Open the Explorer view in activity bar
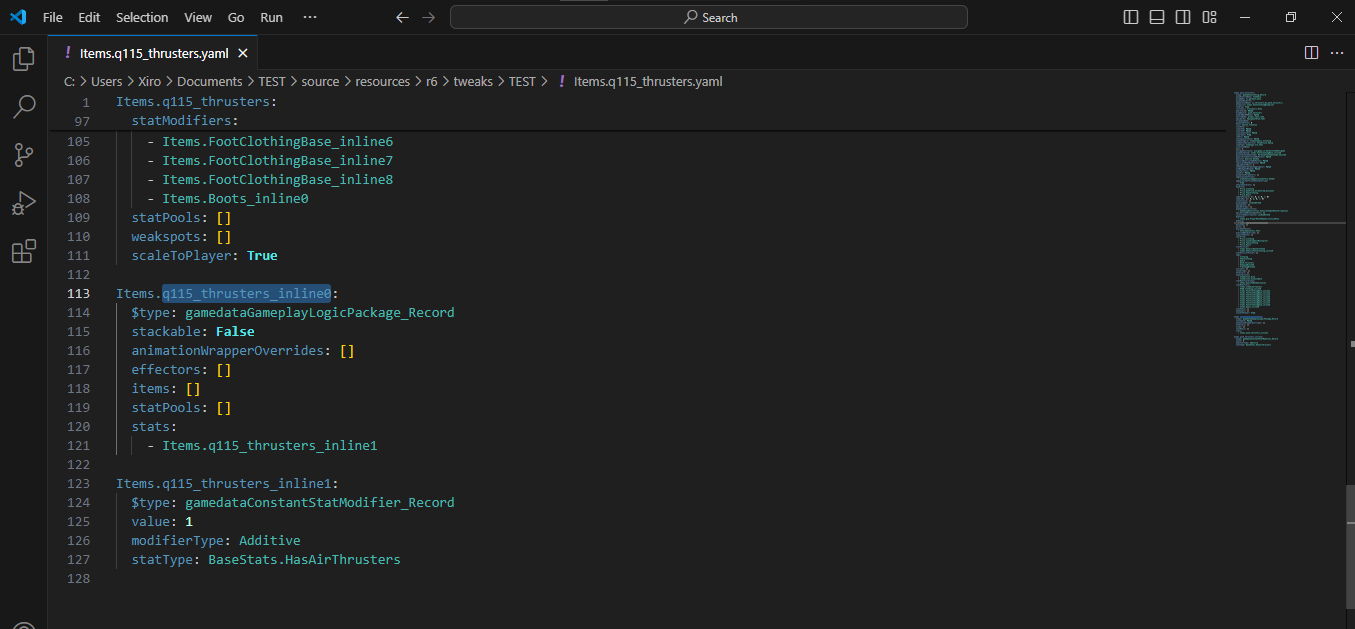Viewport: 1355px width, 629px height. 23,59
